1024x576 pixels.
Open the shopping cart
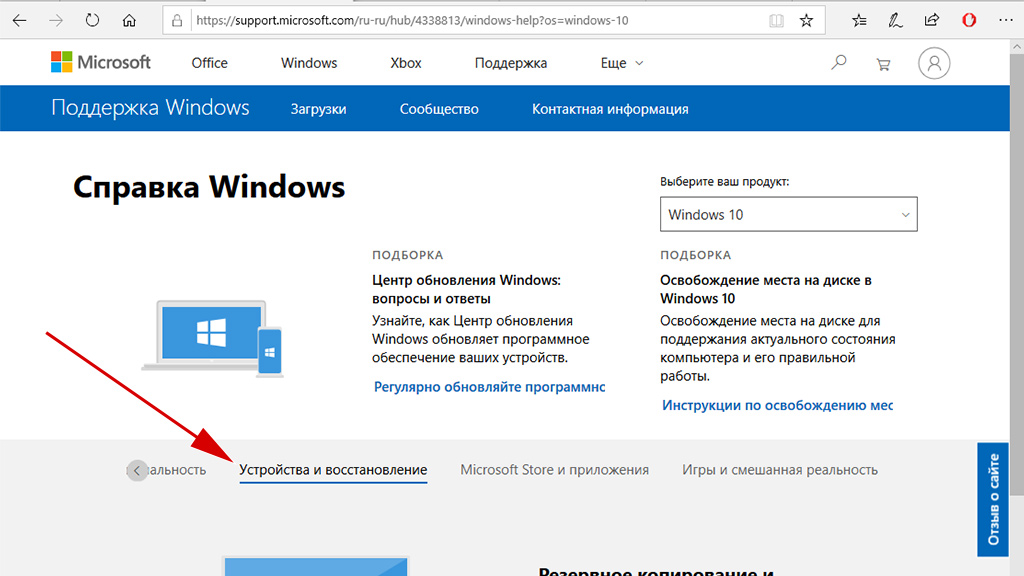click(x=884, y=64)
